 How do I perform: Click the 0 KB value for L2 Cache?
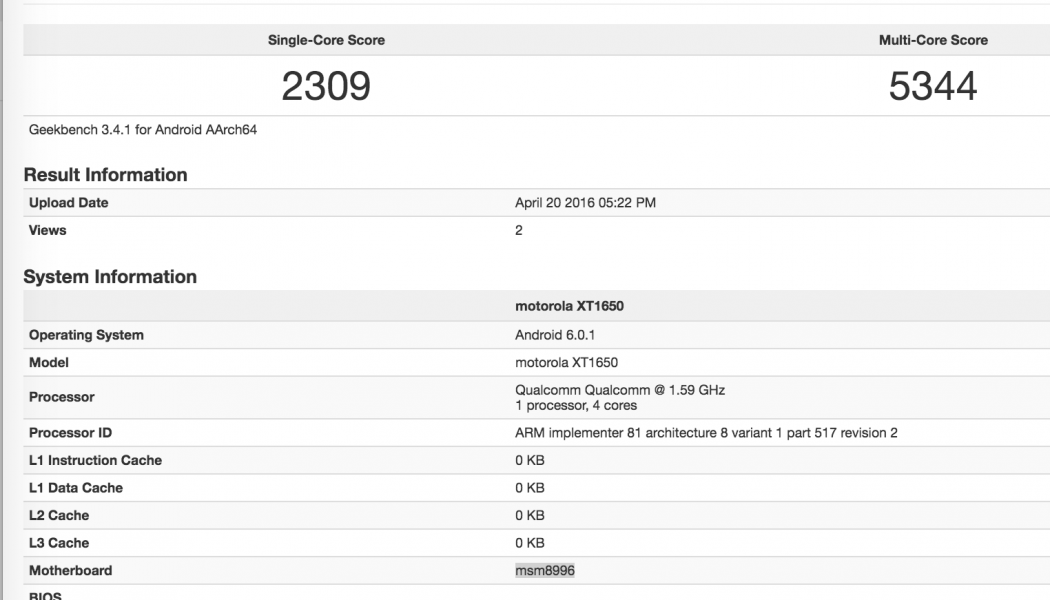529,515
